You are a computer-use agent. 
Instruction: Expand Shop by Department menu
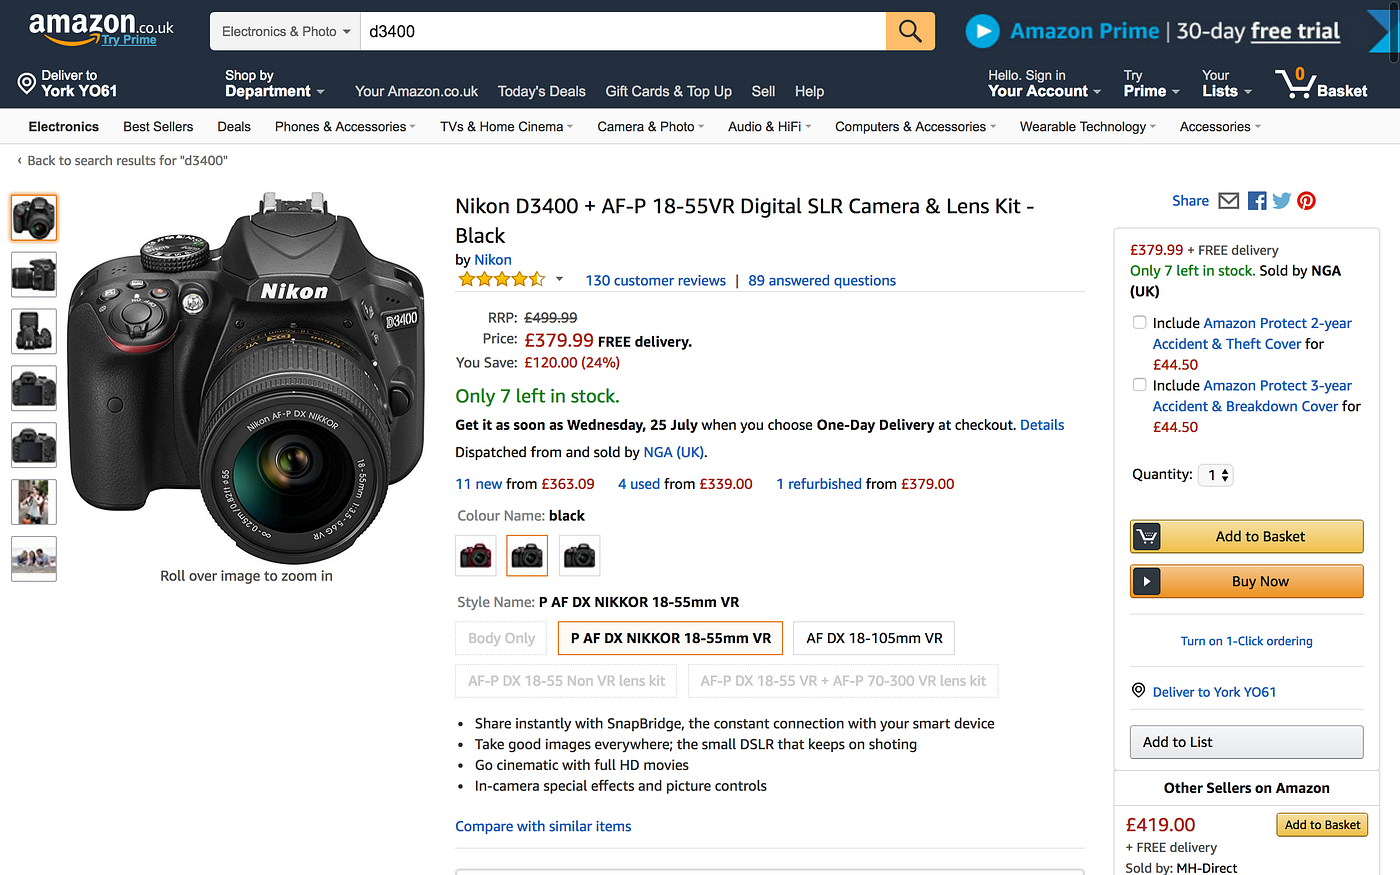pyautogui.click(x=274, y=83)
